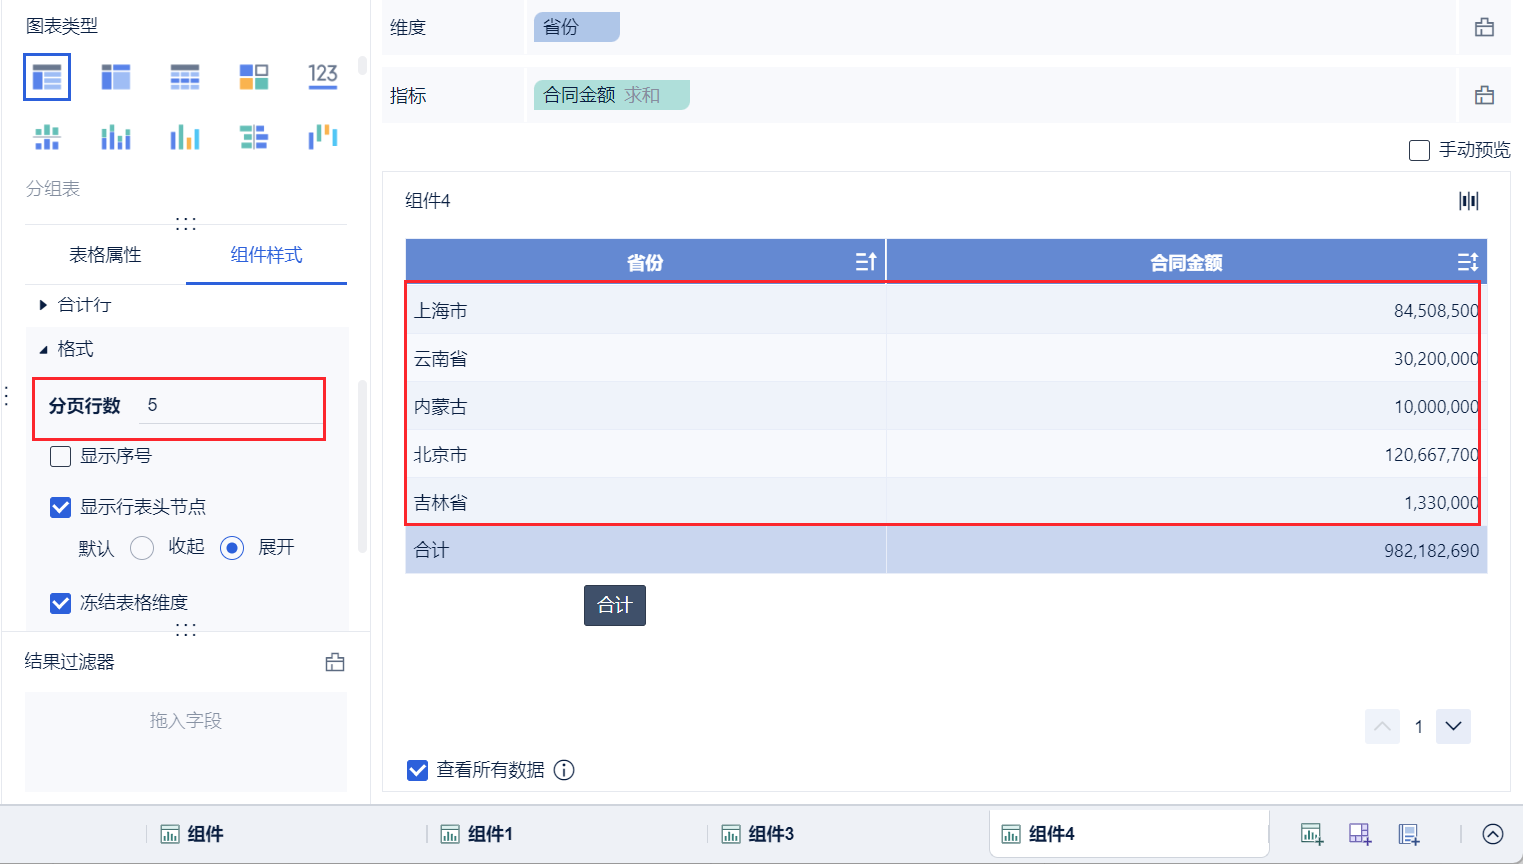
Task: Click the 合同金额 求和 indicator field pill
Action: click(x=611, y=95)
